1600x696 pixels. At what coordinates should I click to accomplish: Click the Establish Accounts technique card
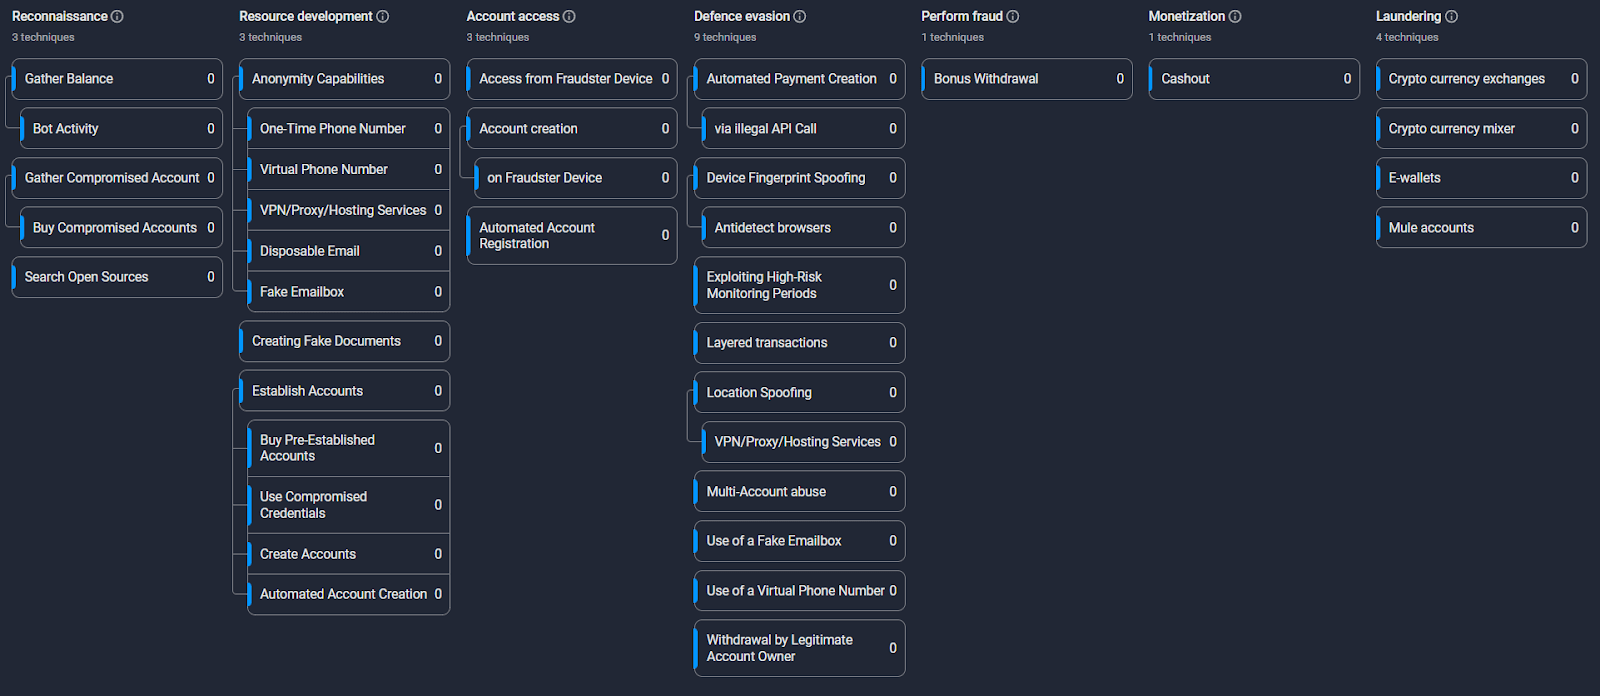pos(344,391)
